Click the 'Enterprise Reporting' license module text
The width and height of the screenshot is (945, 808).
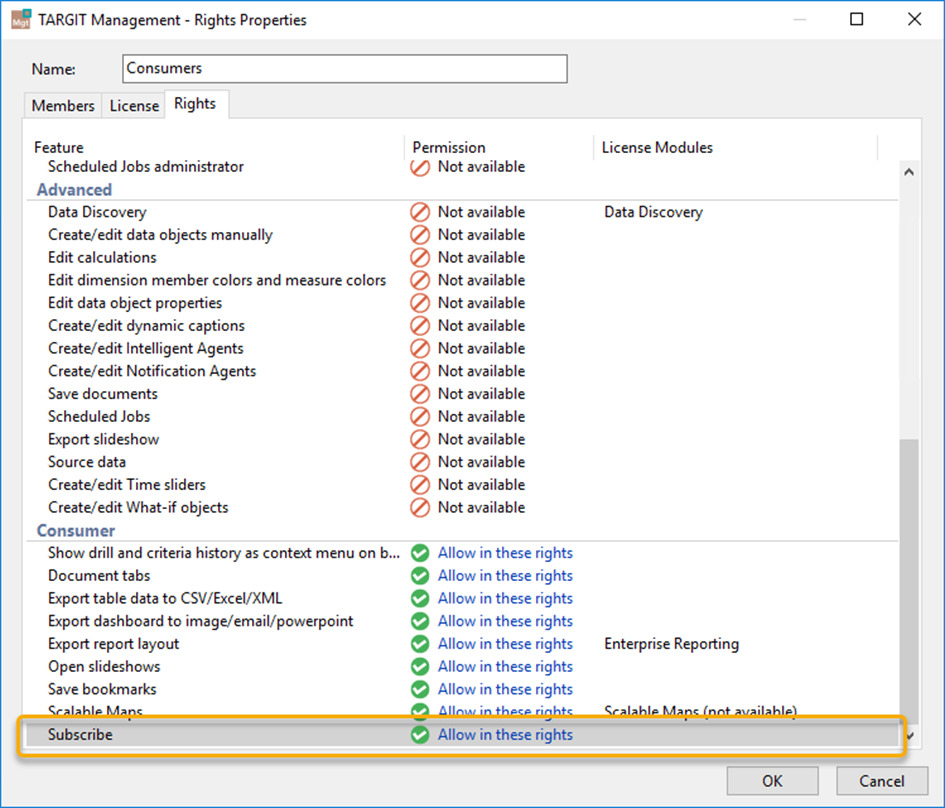tap(671, 644)
